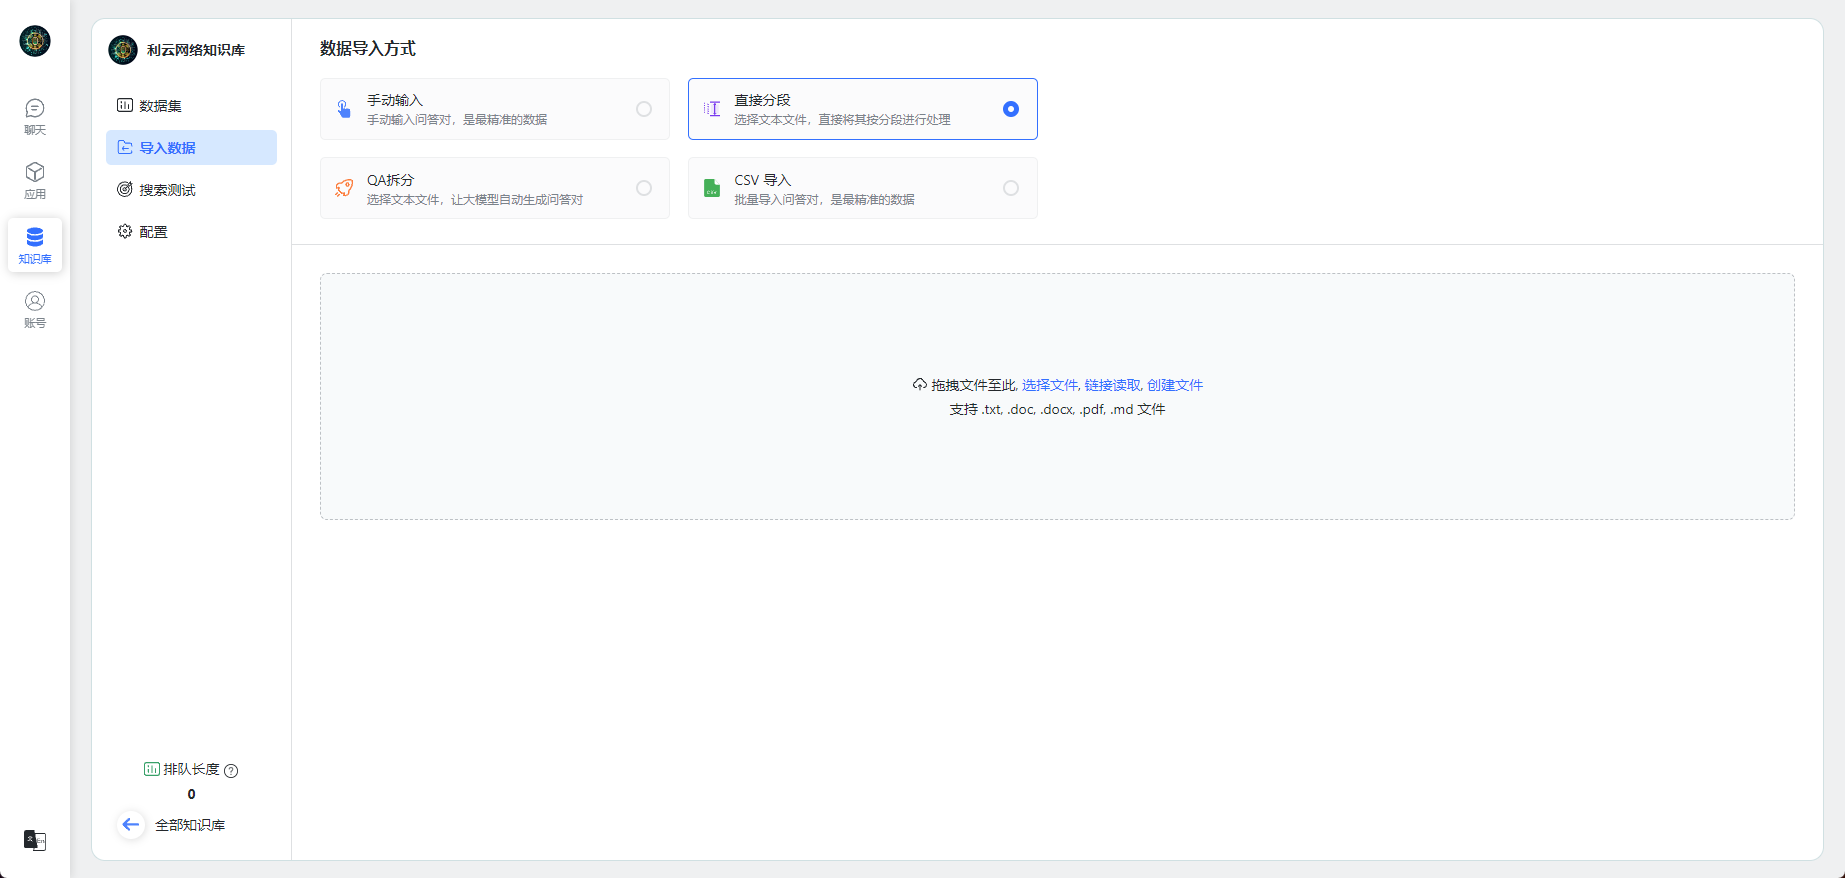The height and width of the screenshot is (878, 1845).
Task: Click the back arrow beside 全部知识库
Action: point(131,825)
